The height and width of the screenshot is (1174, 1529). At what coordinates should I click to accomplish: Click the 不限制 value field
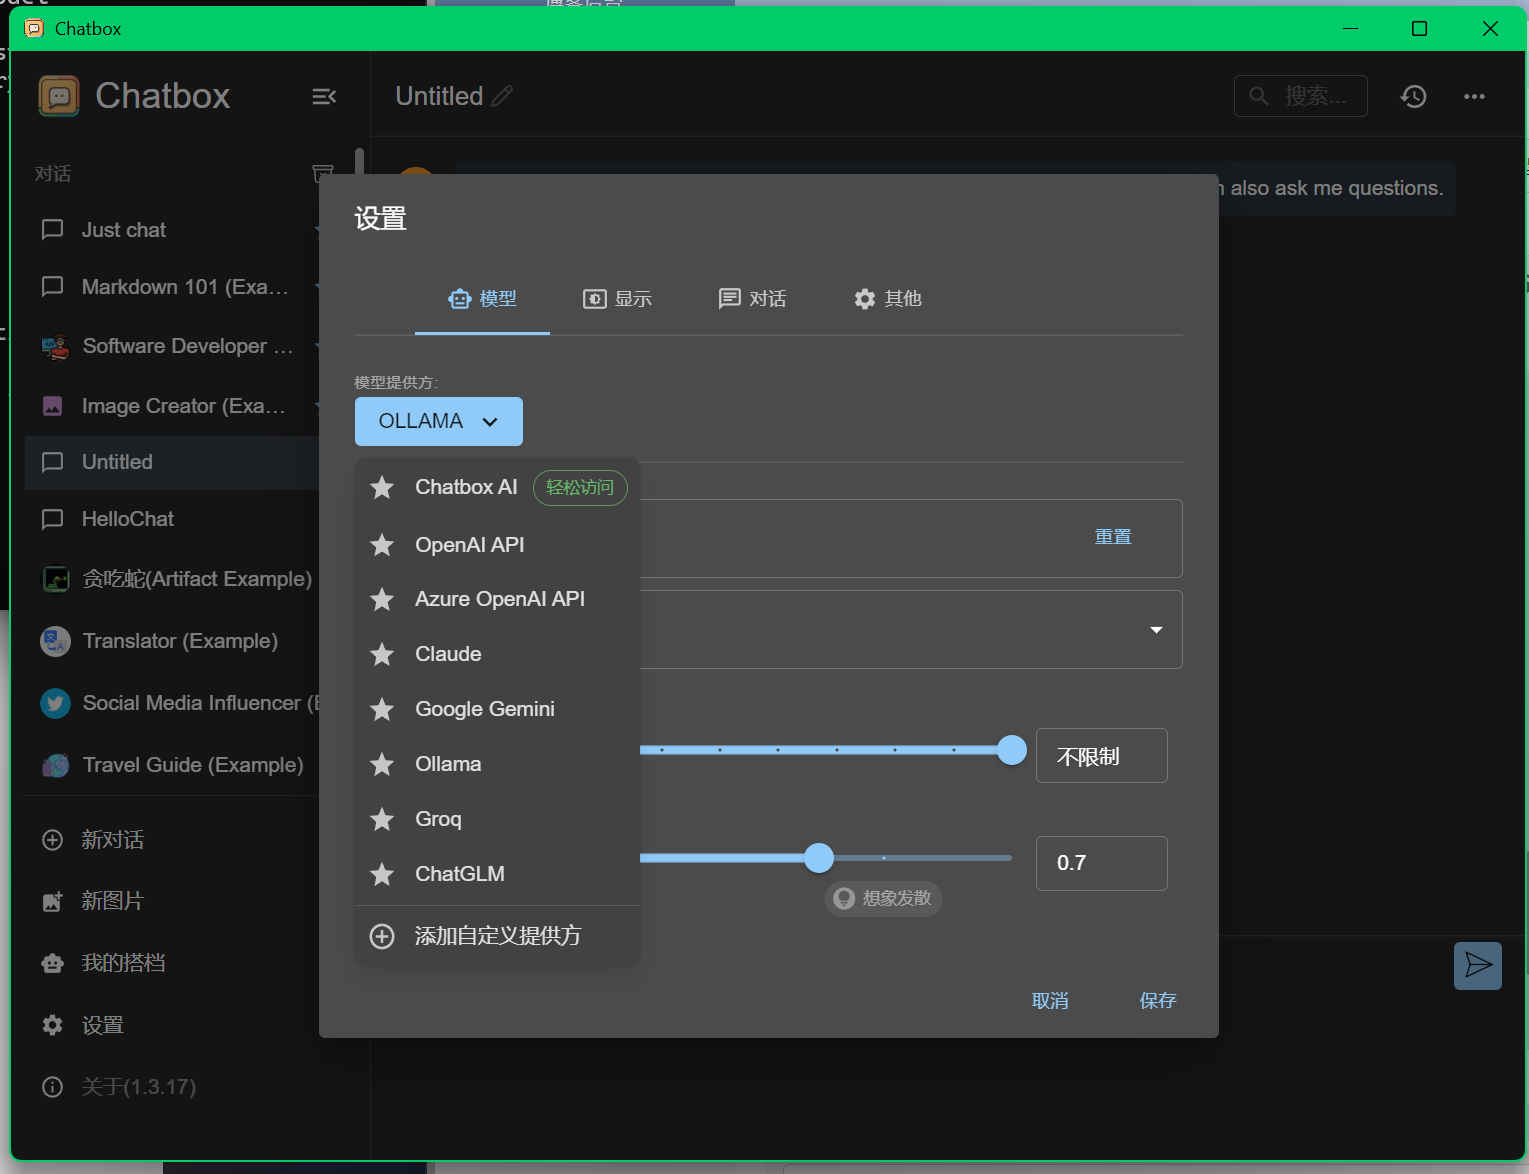pos(1101,756)
